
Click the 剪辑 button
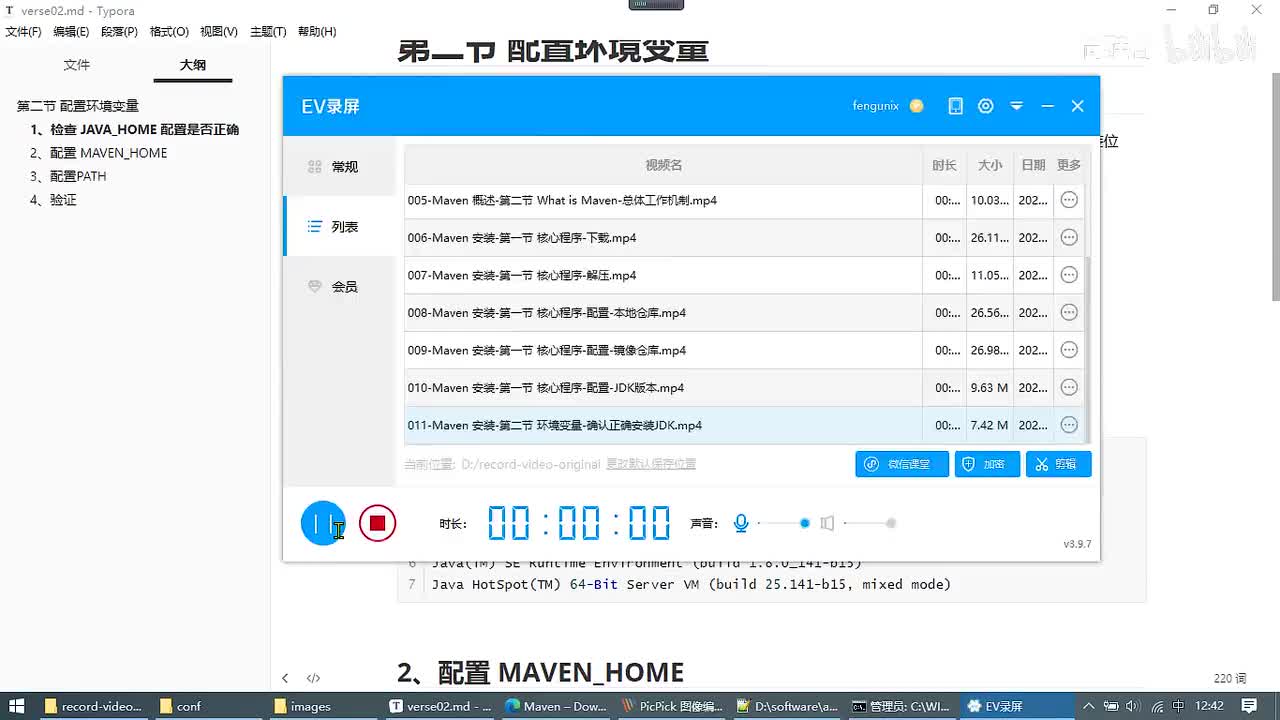(x=1058, y=464)
